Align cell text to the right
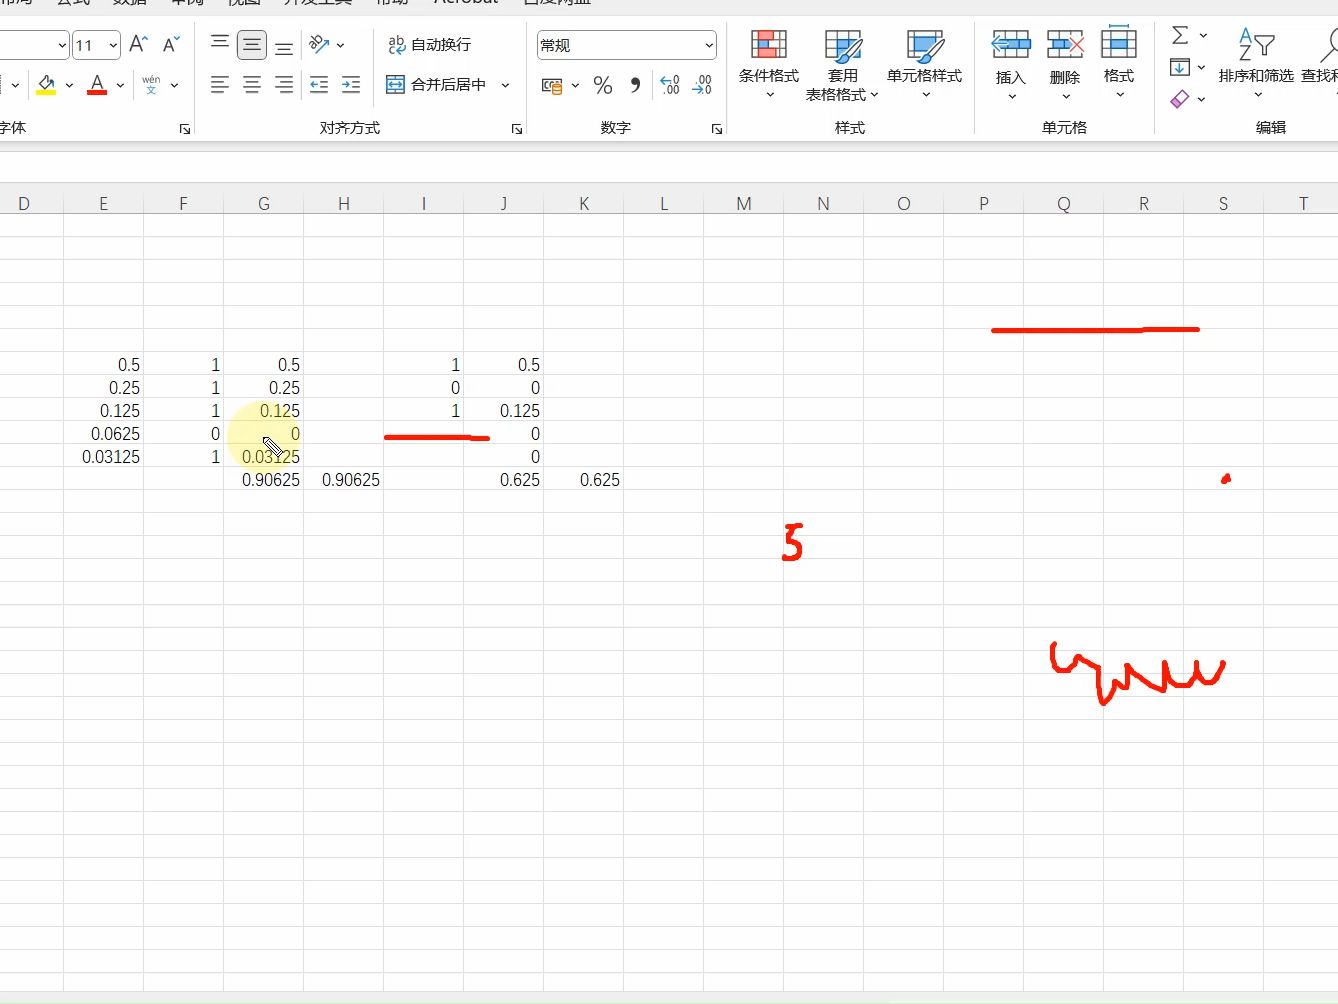The width and height of the screenshot is (1338, 1004). coord(284,85)
